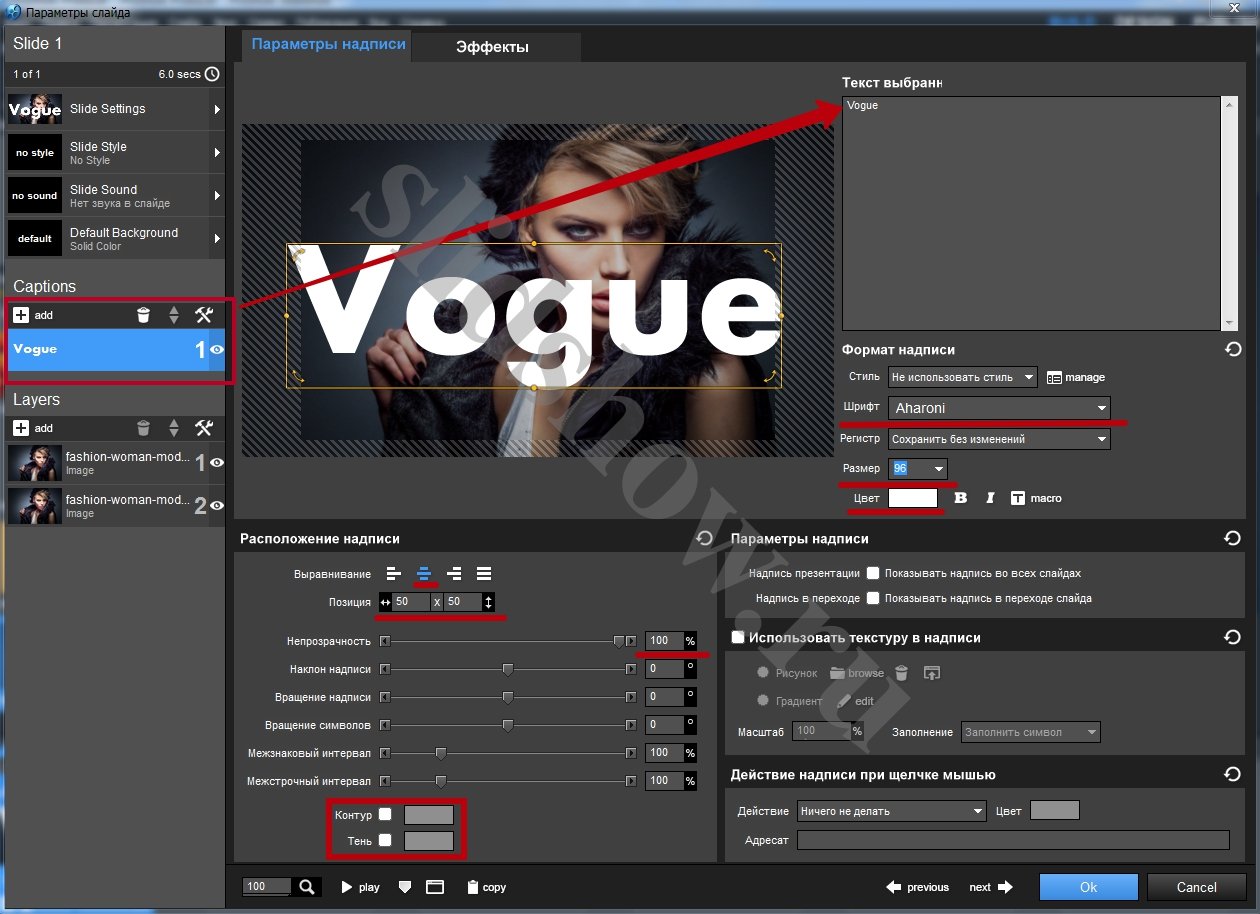The width and height of the screenshot is (1260, 914).
Task: Open Шрифт font dropdown Aharoni
Action: coord(999,408)
